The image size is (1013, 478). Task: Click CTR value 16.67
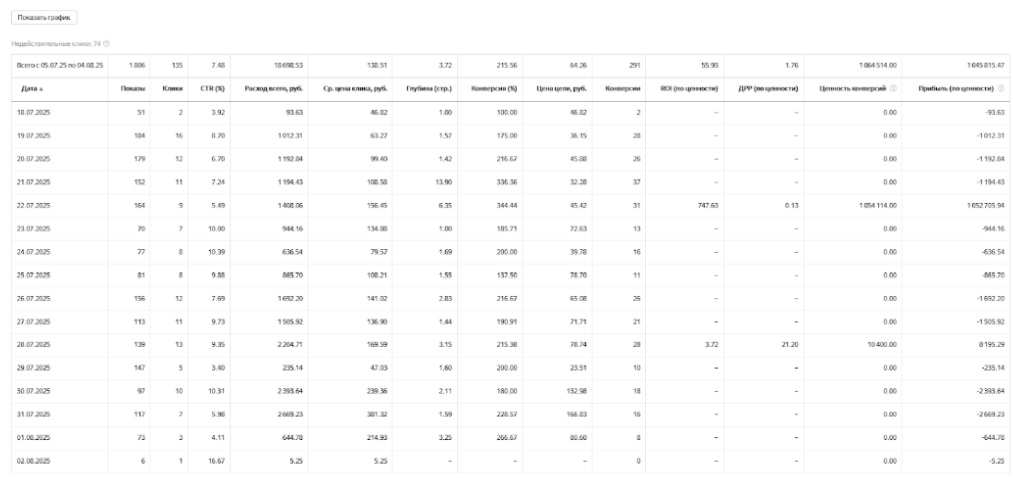pyautogui.click(x=216, y=461)
